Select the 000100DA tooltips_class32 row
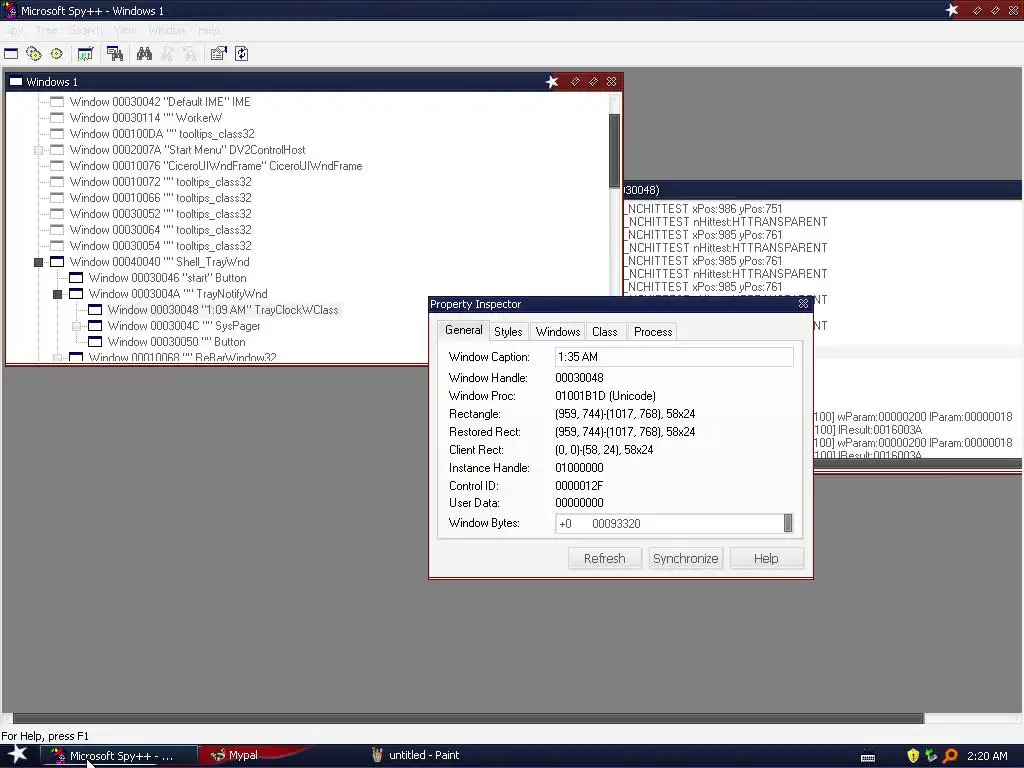1024x768 pixels. [162, 134]
